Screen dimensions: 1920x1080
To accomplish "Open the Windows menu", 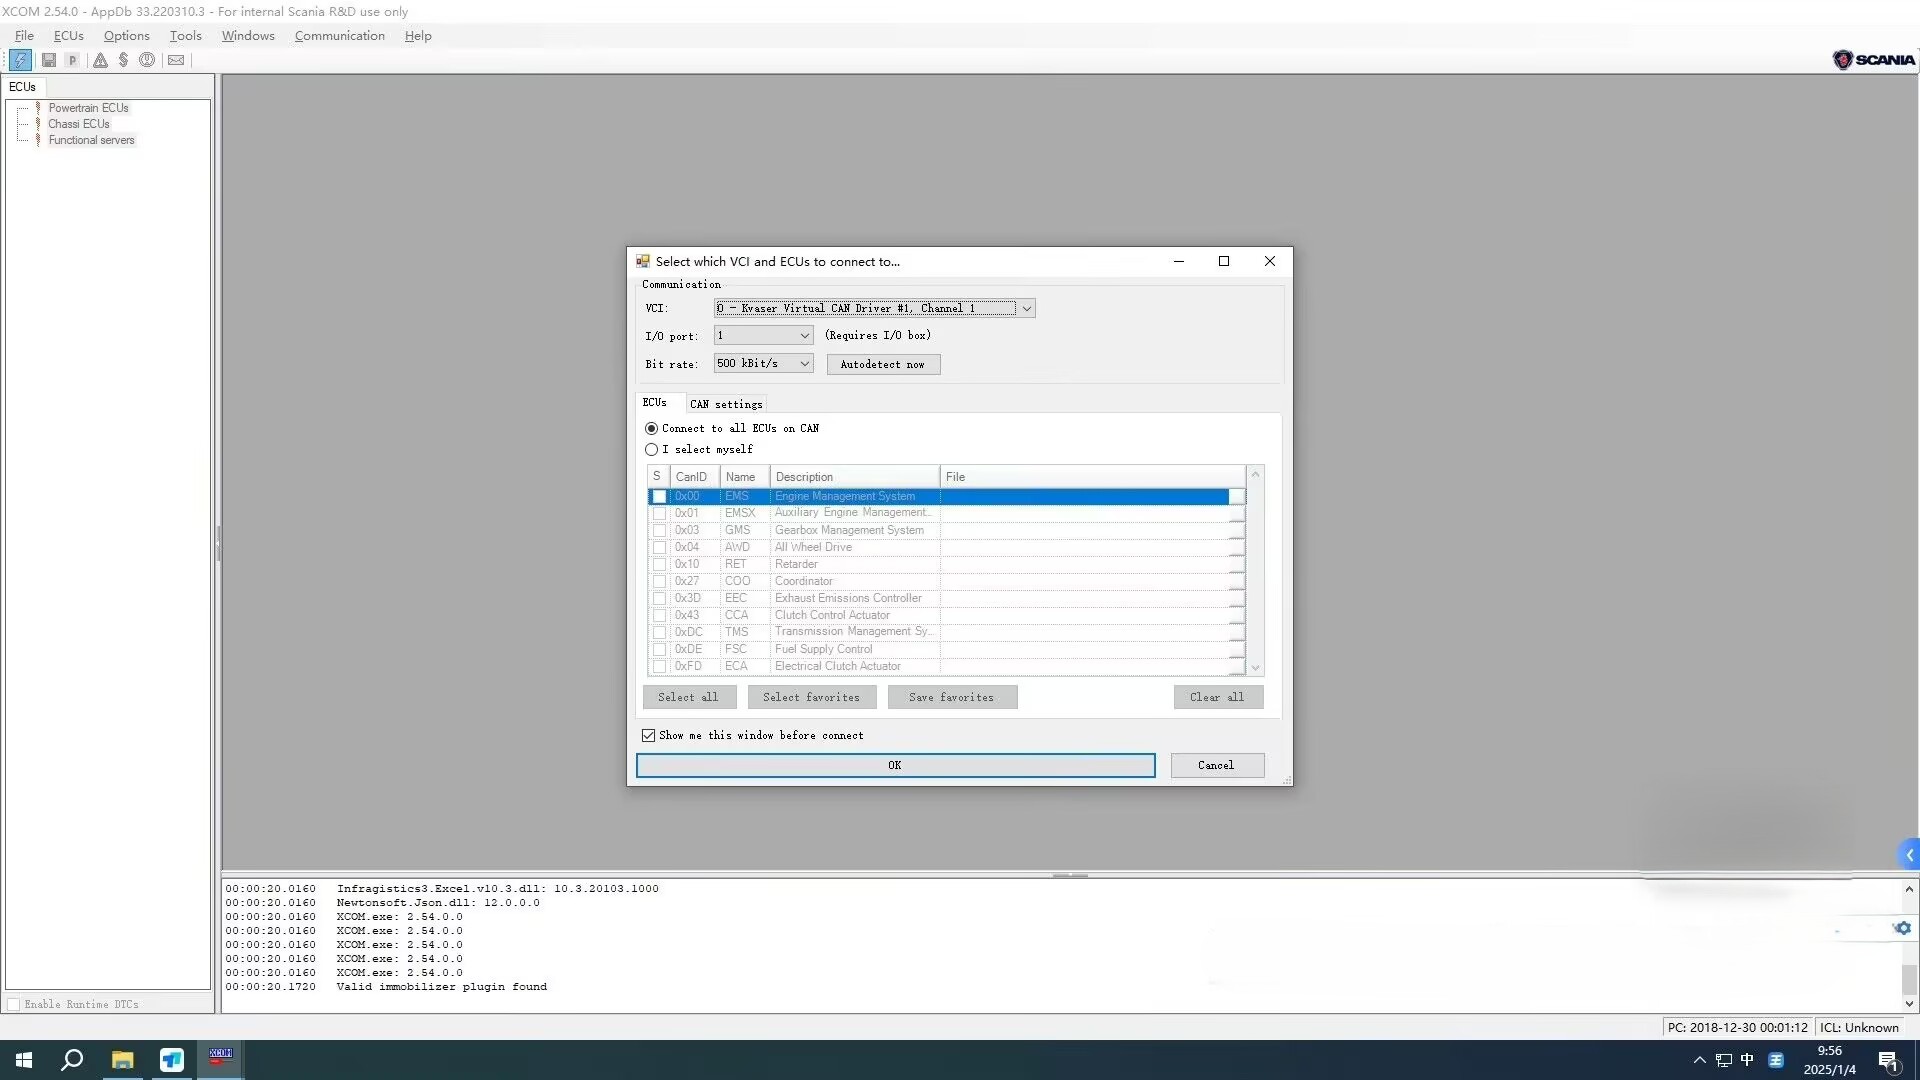I will tap(248, 36).
